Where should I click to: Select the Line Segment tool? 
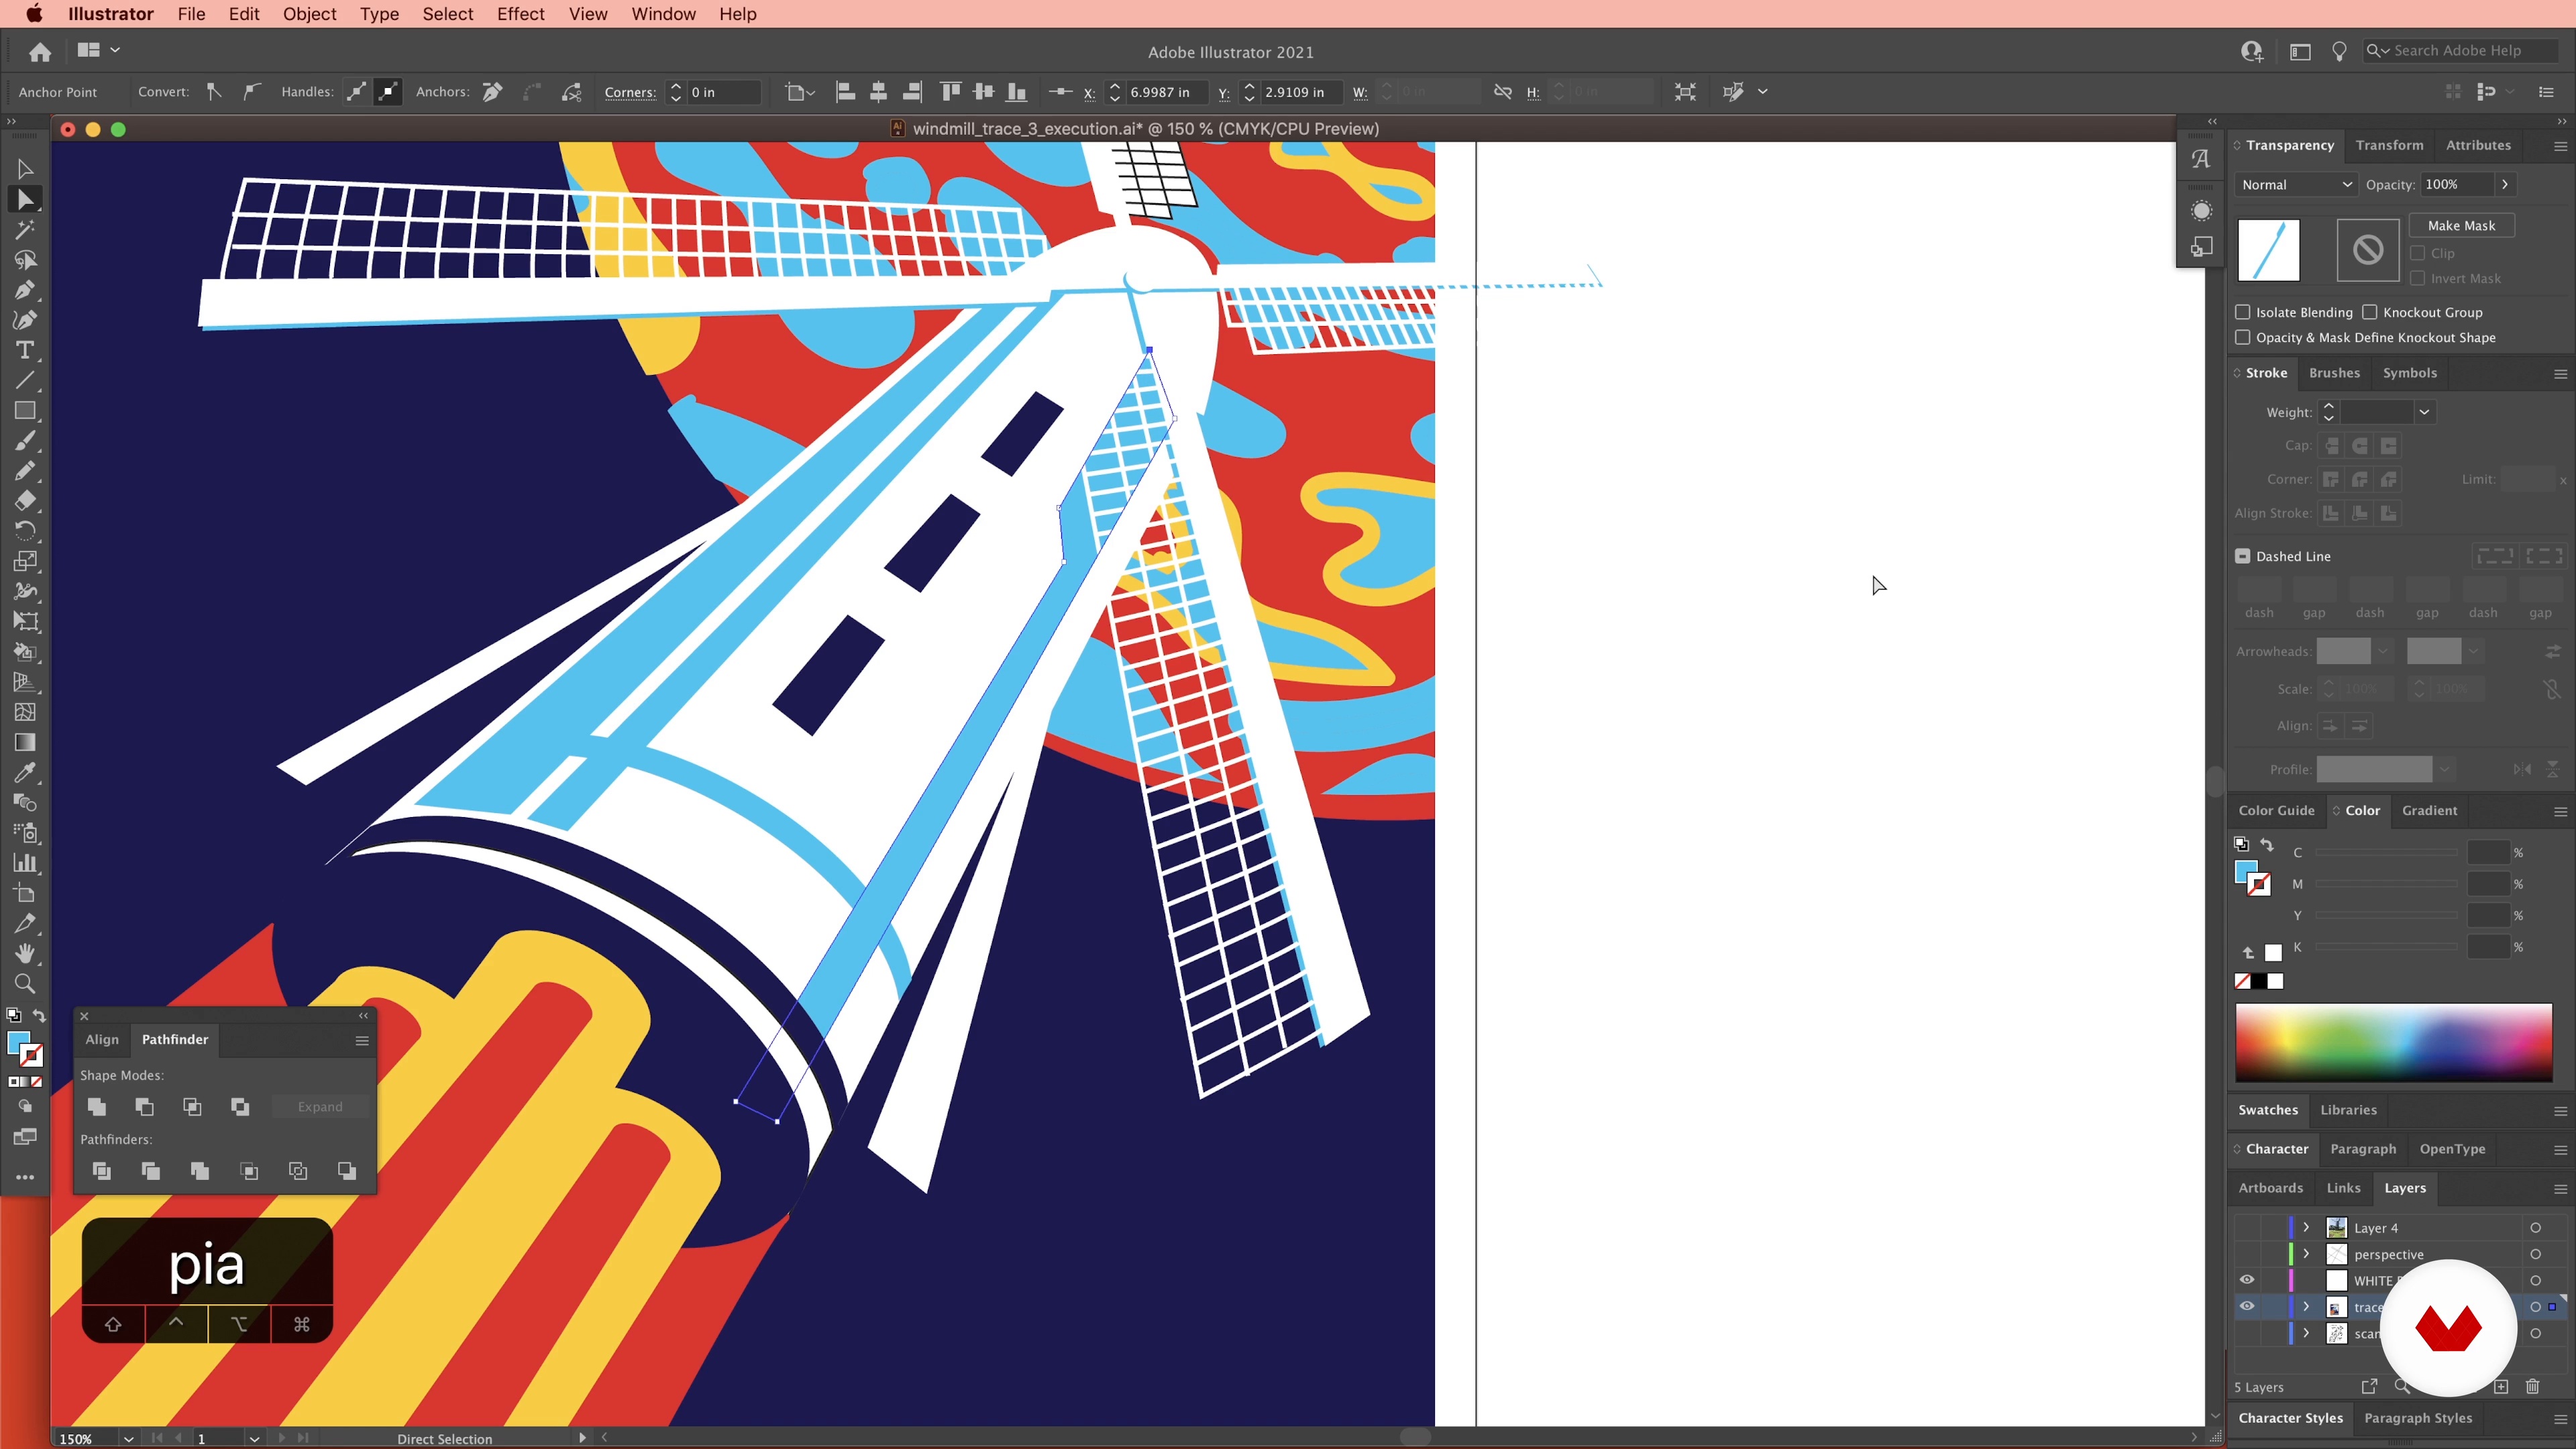(x=25, y=380)
